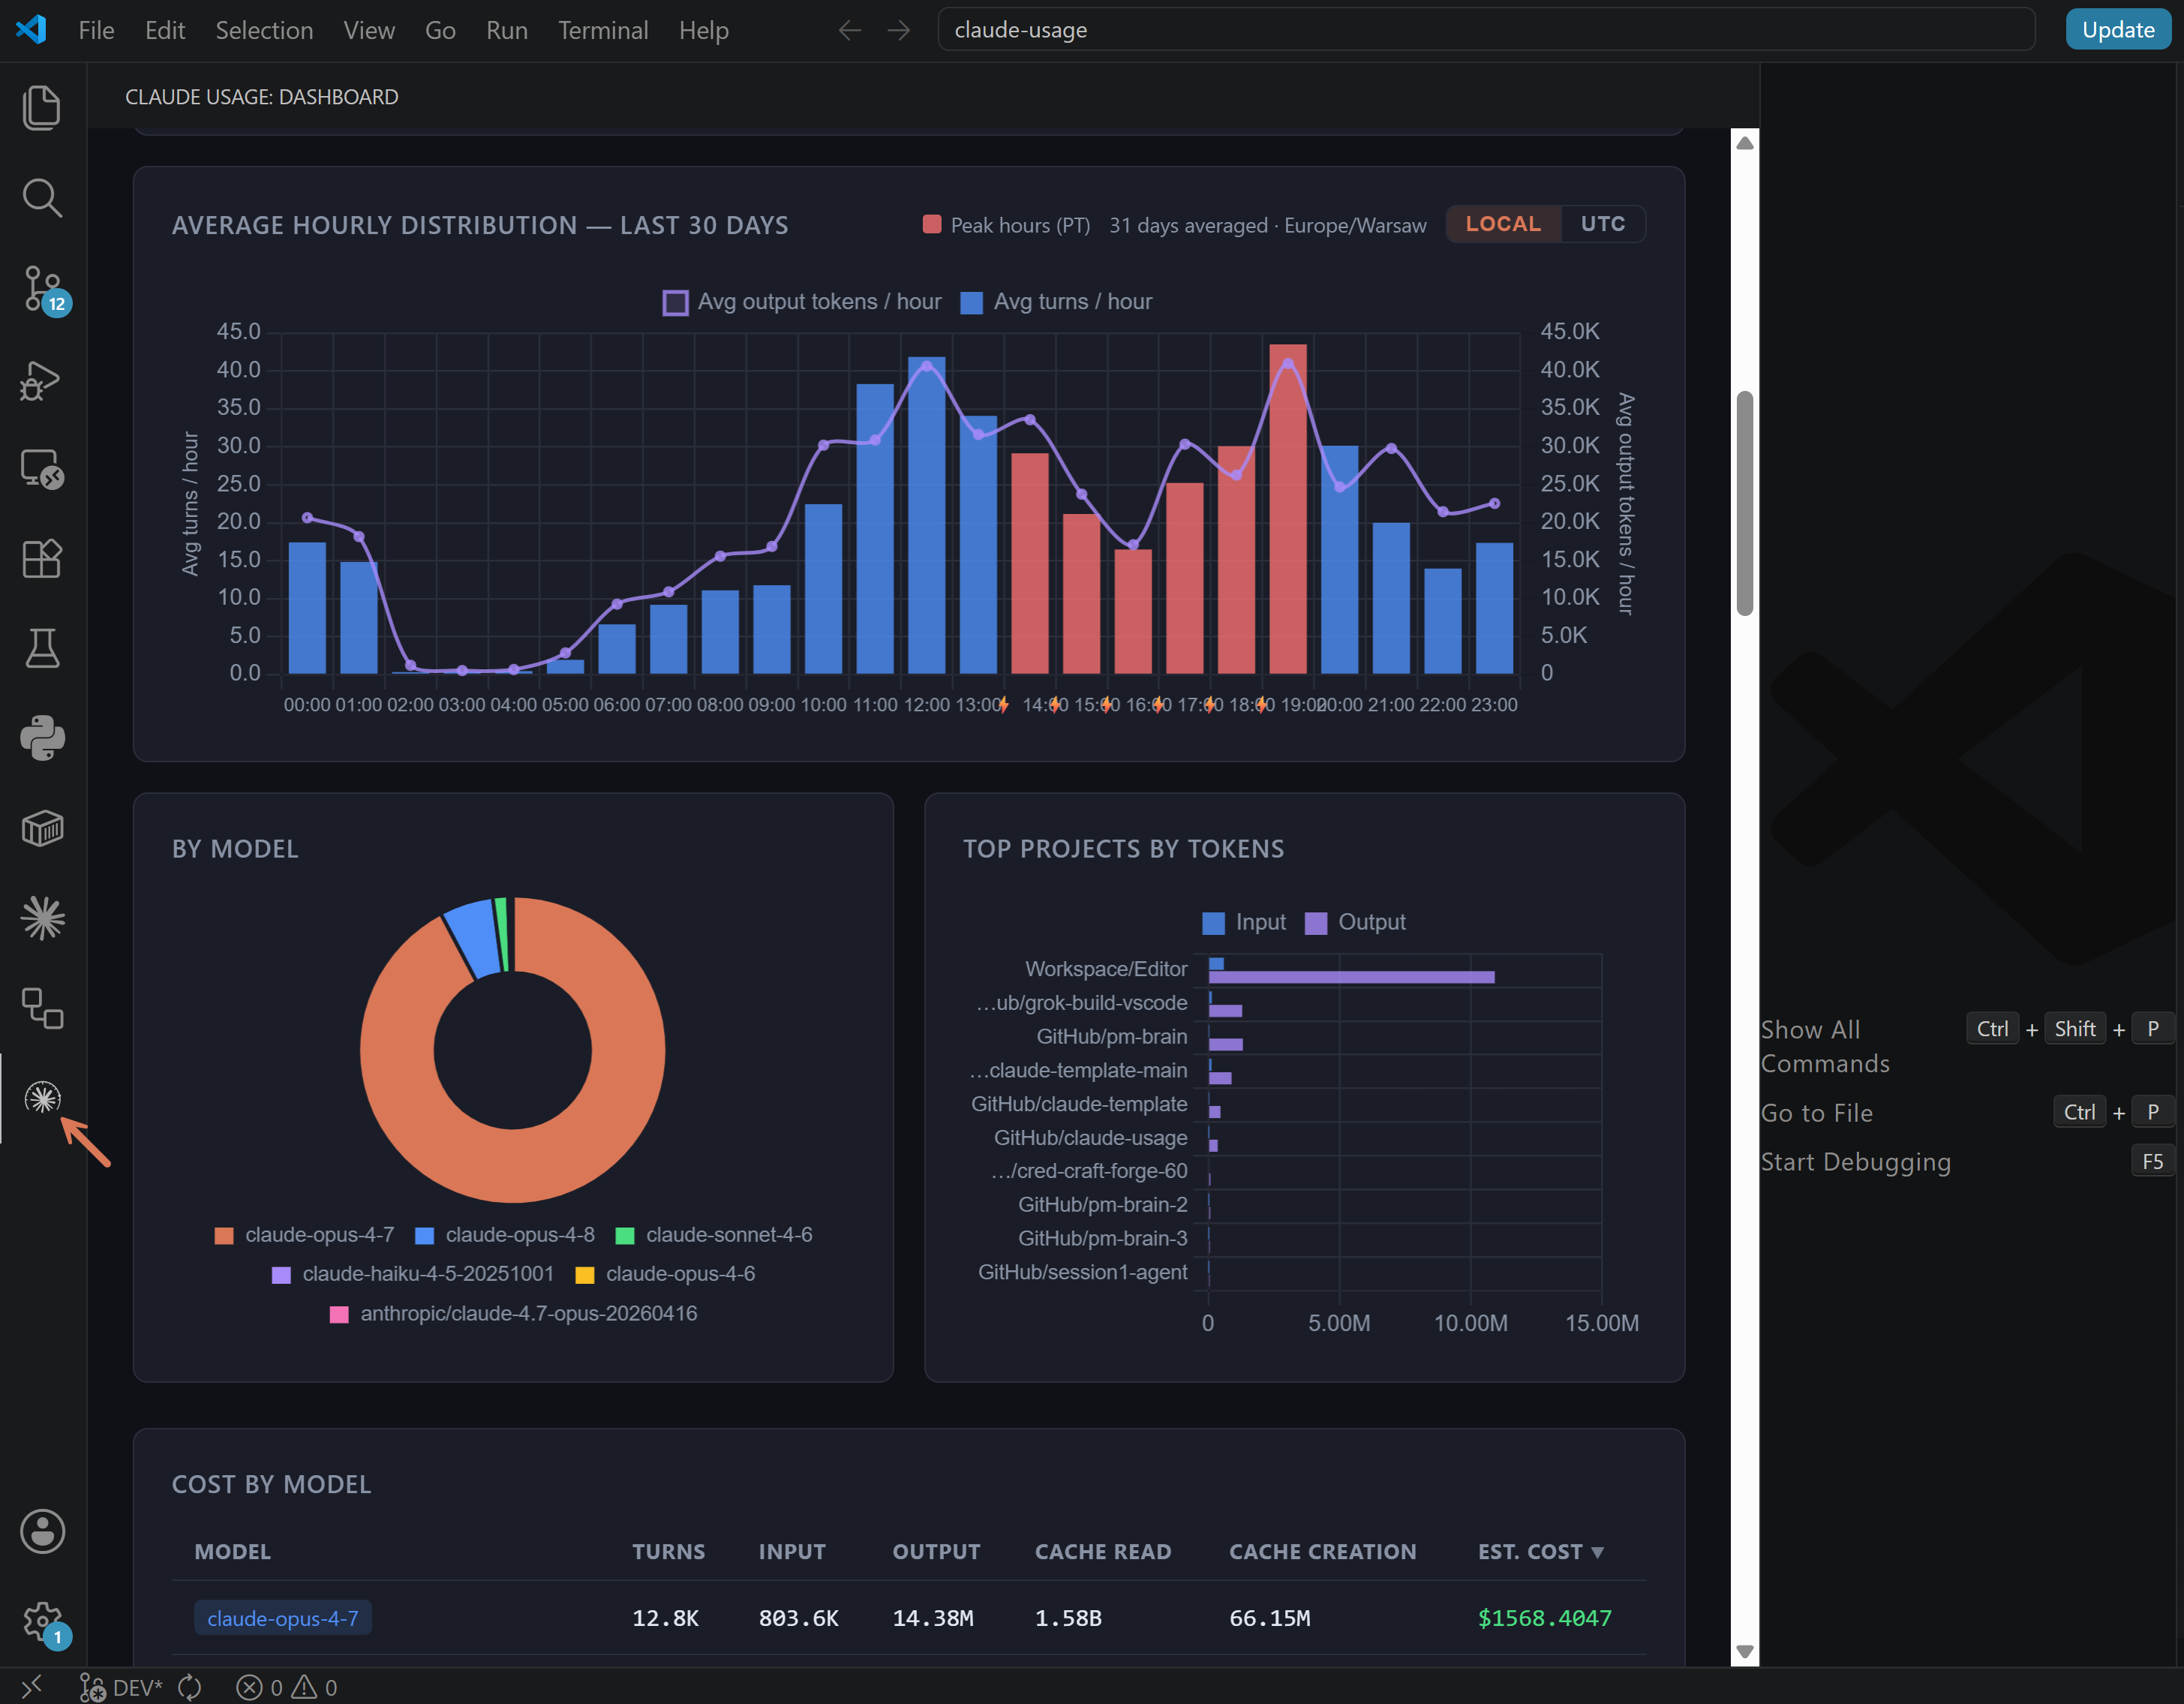The image size is (2184, 1704).
Task: Toggle claude-haiku-4-5-20251001 legend entry
Action: 413,1274
